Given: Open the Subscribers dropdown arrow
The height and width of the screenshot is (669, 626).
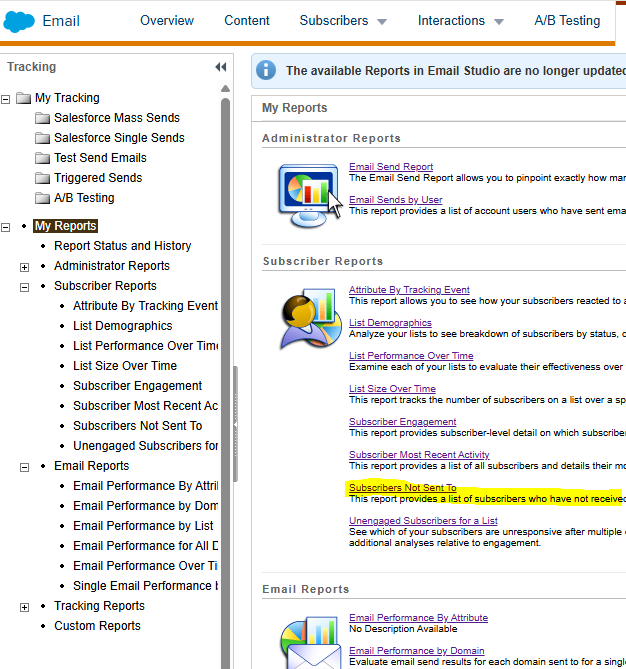Looking at the screenshot, I should click(x=382, y=22).
